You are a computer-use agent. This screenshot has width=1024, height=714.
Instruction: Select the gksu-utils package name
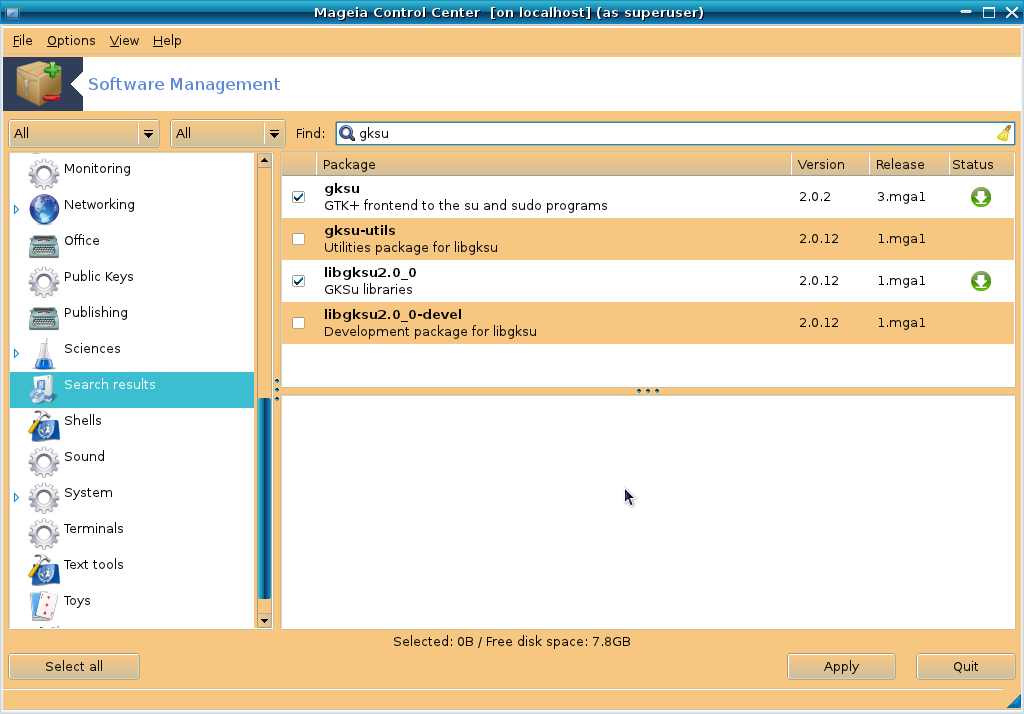[x=360, y=231]
